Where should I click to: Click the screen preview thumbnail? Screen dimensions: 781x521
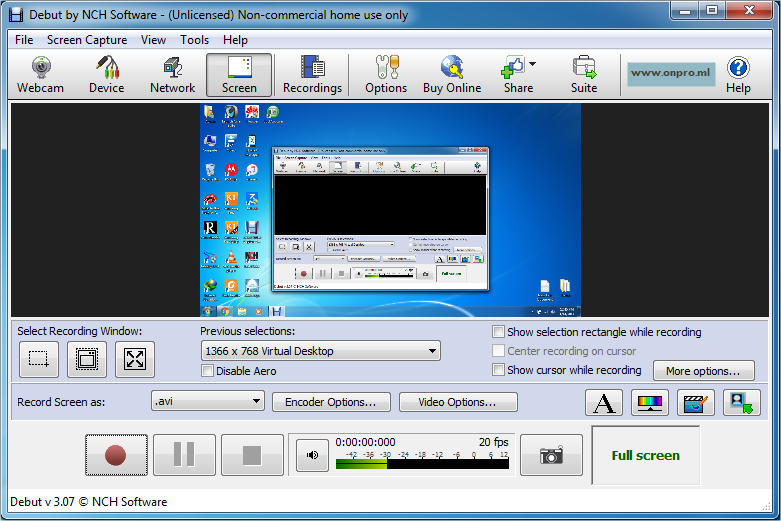[x=390, y=210]
